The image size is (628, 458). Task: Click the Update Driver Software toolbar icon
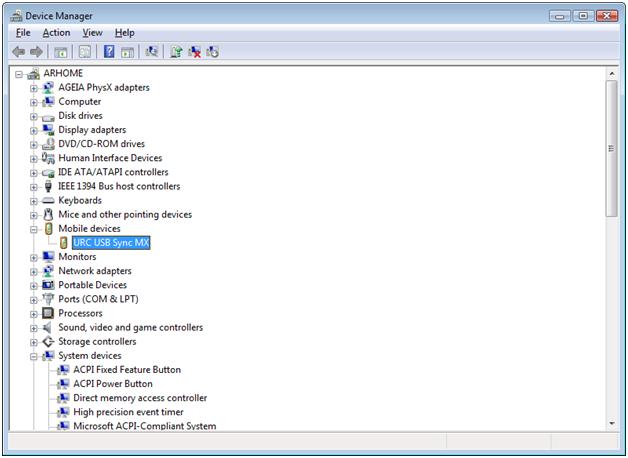(176, 52)
